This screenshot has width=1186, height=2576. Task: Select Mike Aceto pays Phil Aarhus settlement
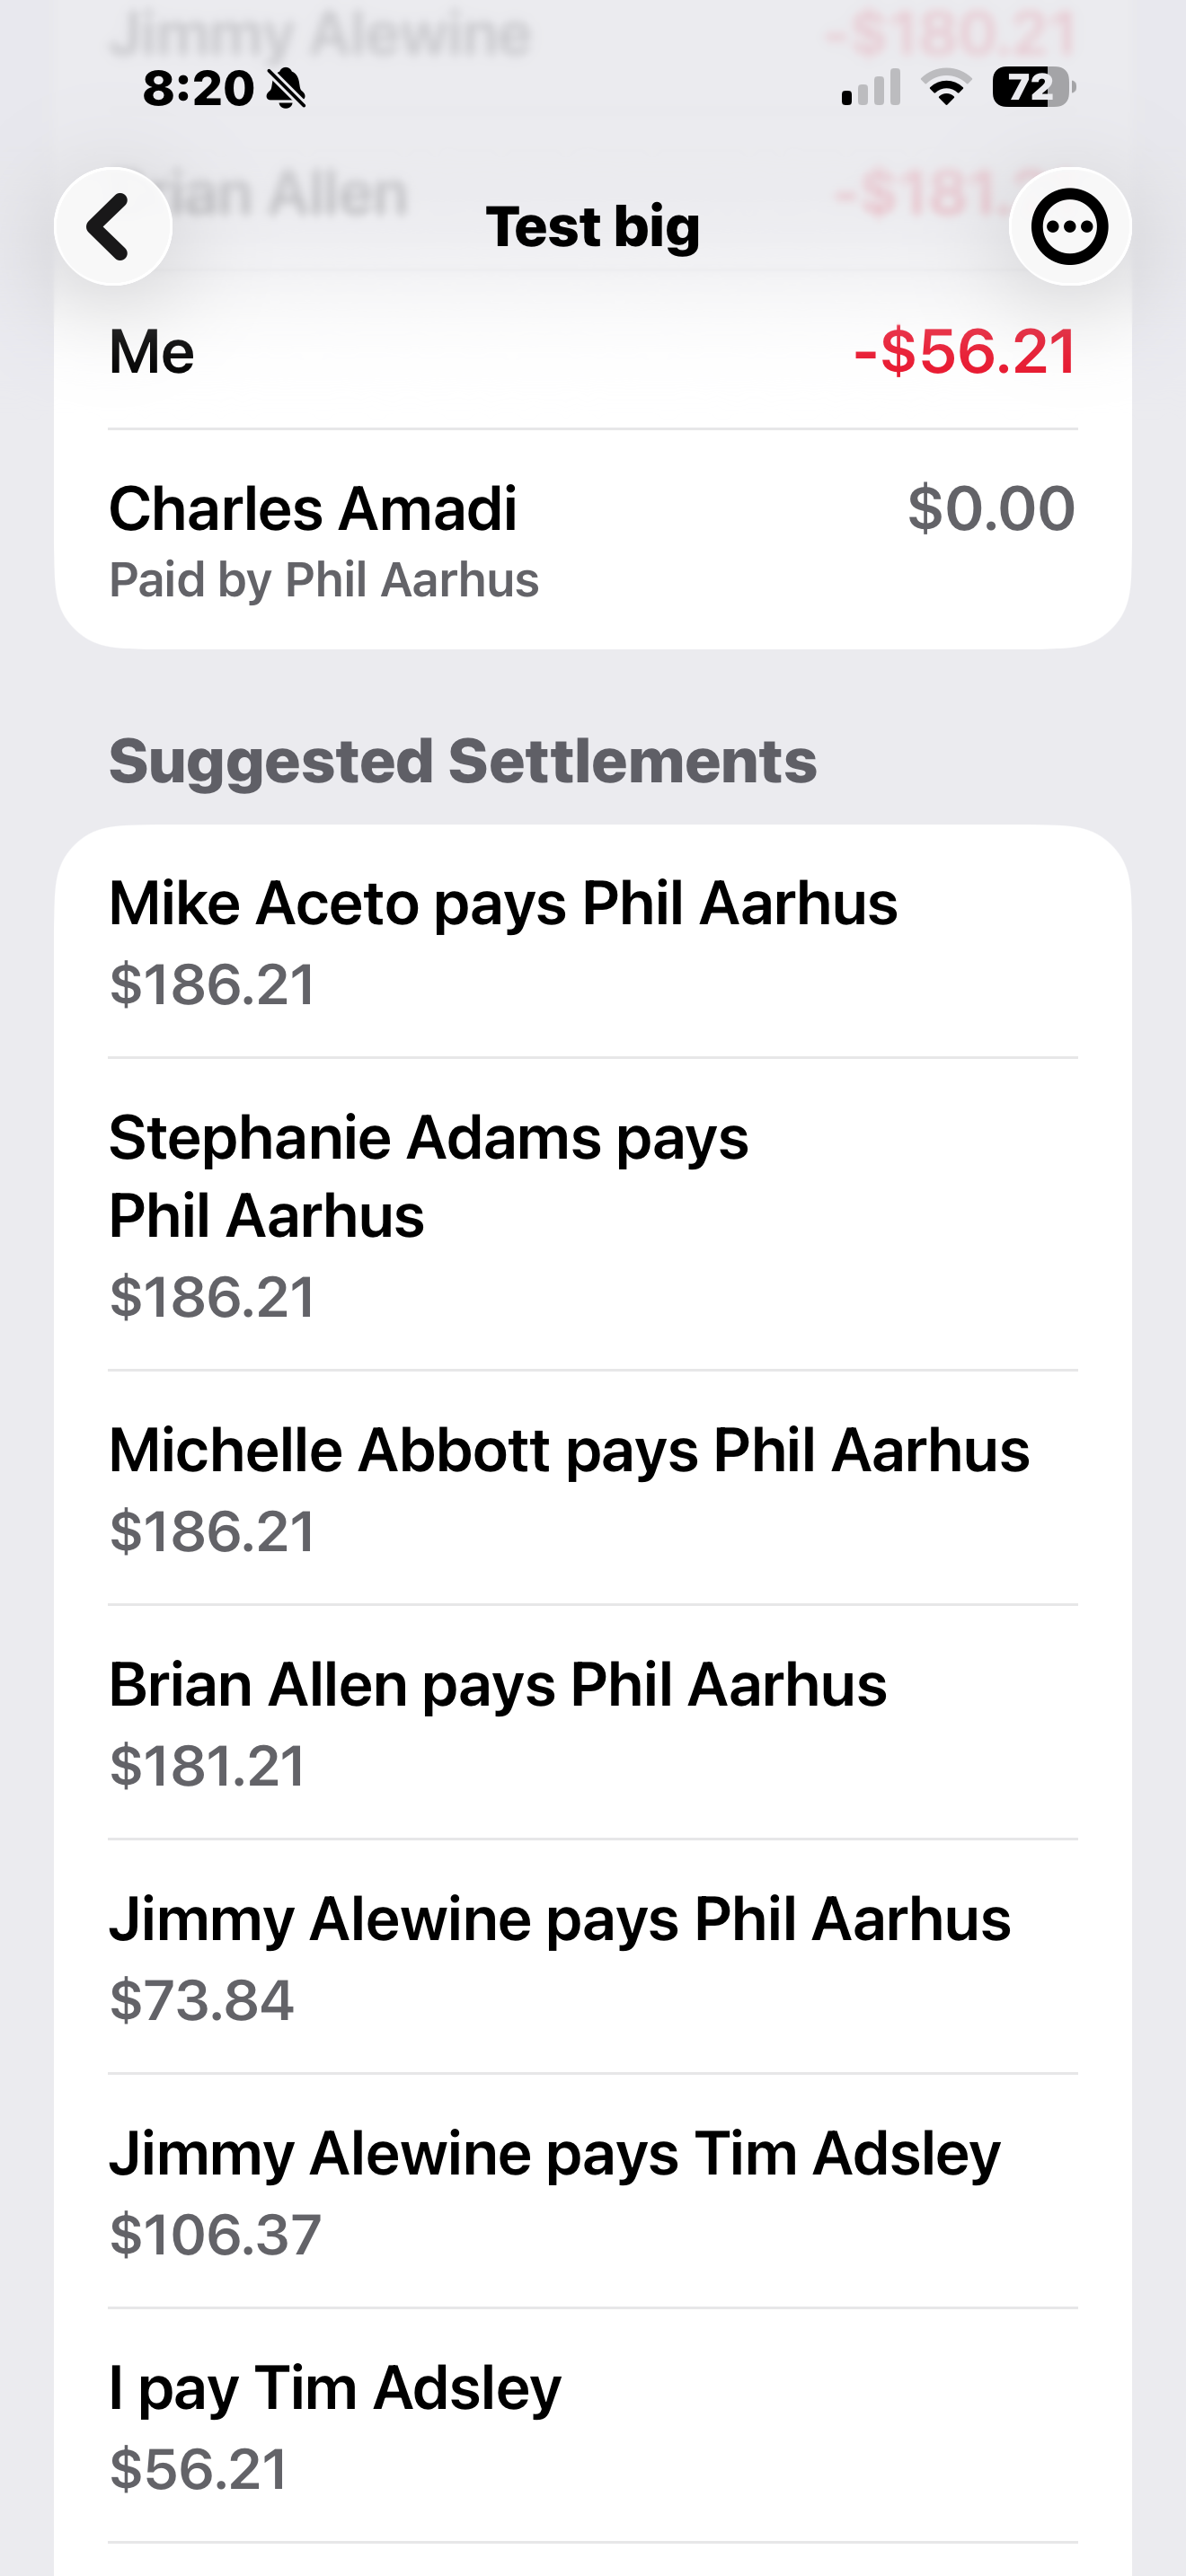coord(593,942)
